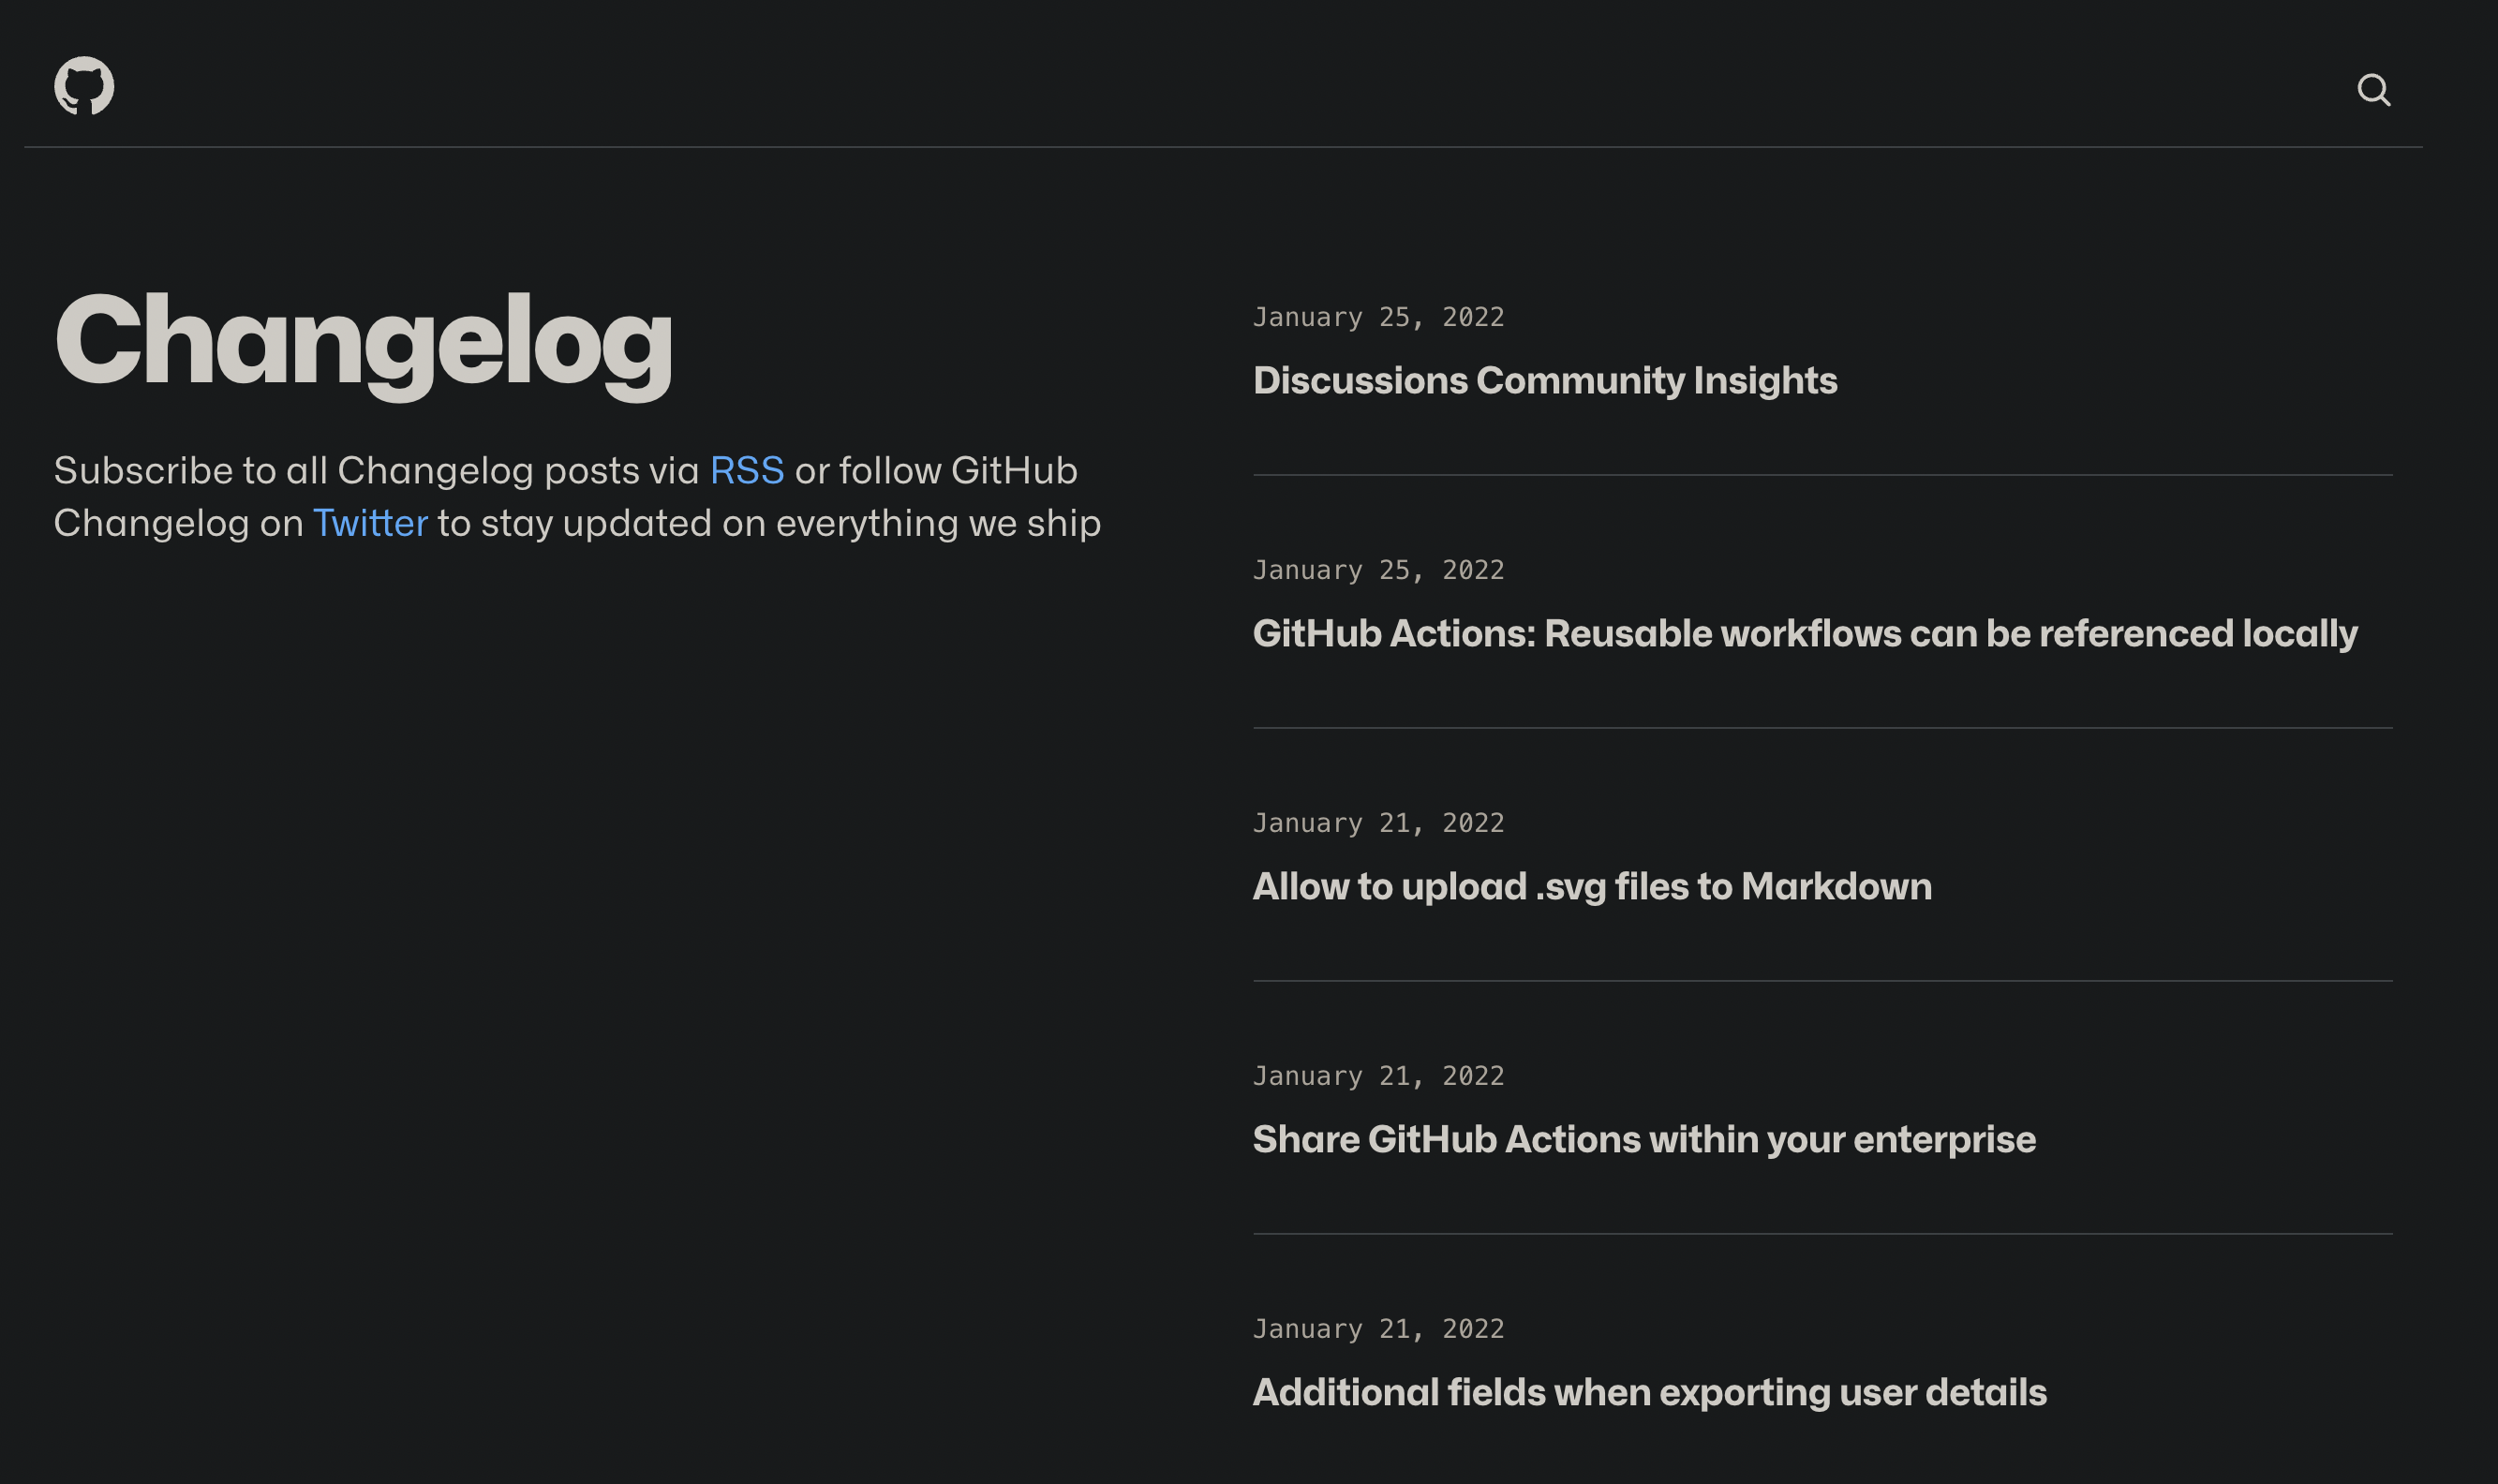Follow the Twitter link

pyautogui.click(x=370, y=524)
